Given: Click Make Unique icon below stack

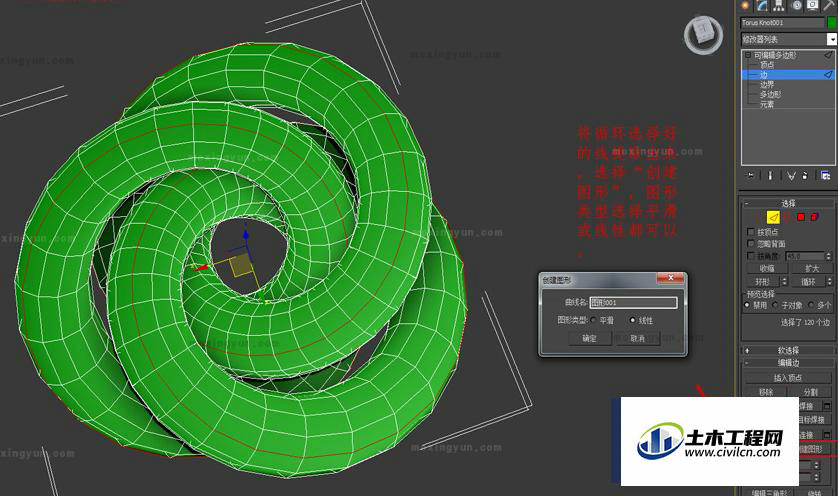Looking at the screenshot, I should [792, 175].
